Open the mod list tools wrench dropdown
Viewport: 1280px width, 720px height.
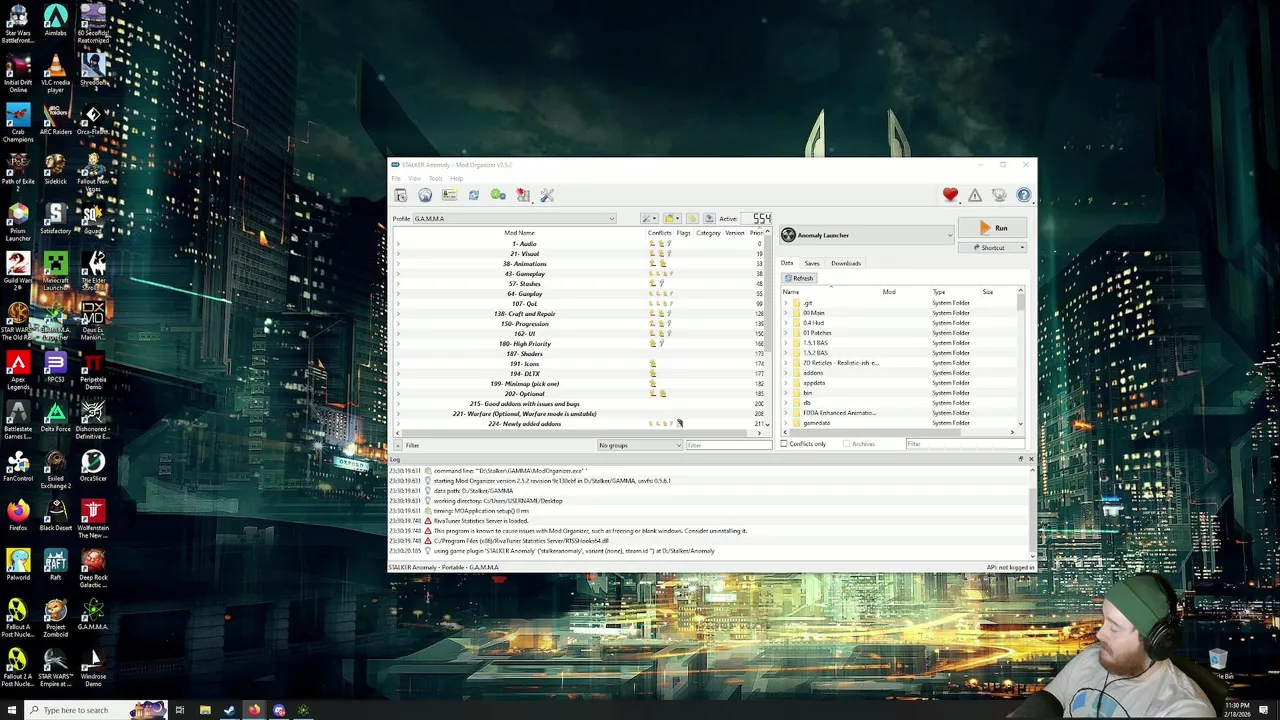pyautogui.click(x=649, y=218)
